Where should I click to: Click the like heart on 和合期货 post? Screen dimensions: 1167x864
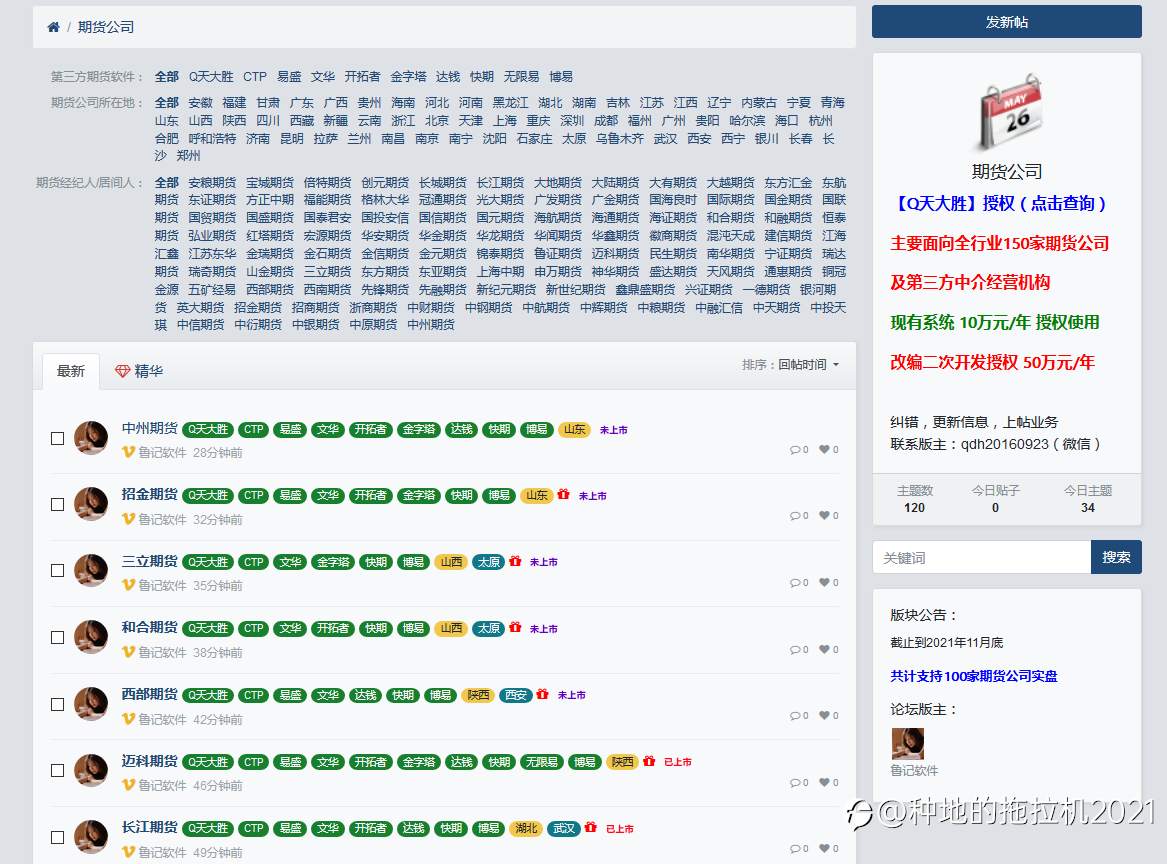[x=825, y=650]
